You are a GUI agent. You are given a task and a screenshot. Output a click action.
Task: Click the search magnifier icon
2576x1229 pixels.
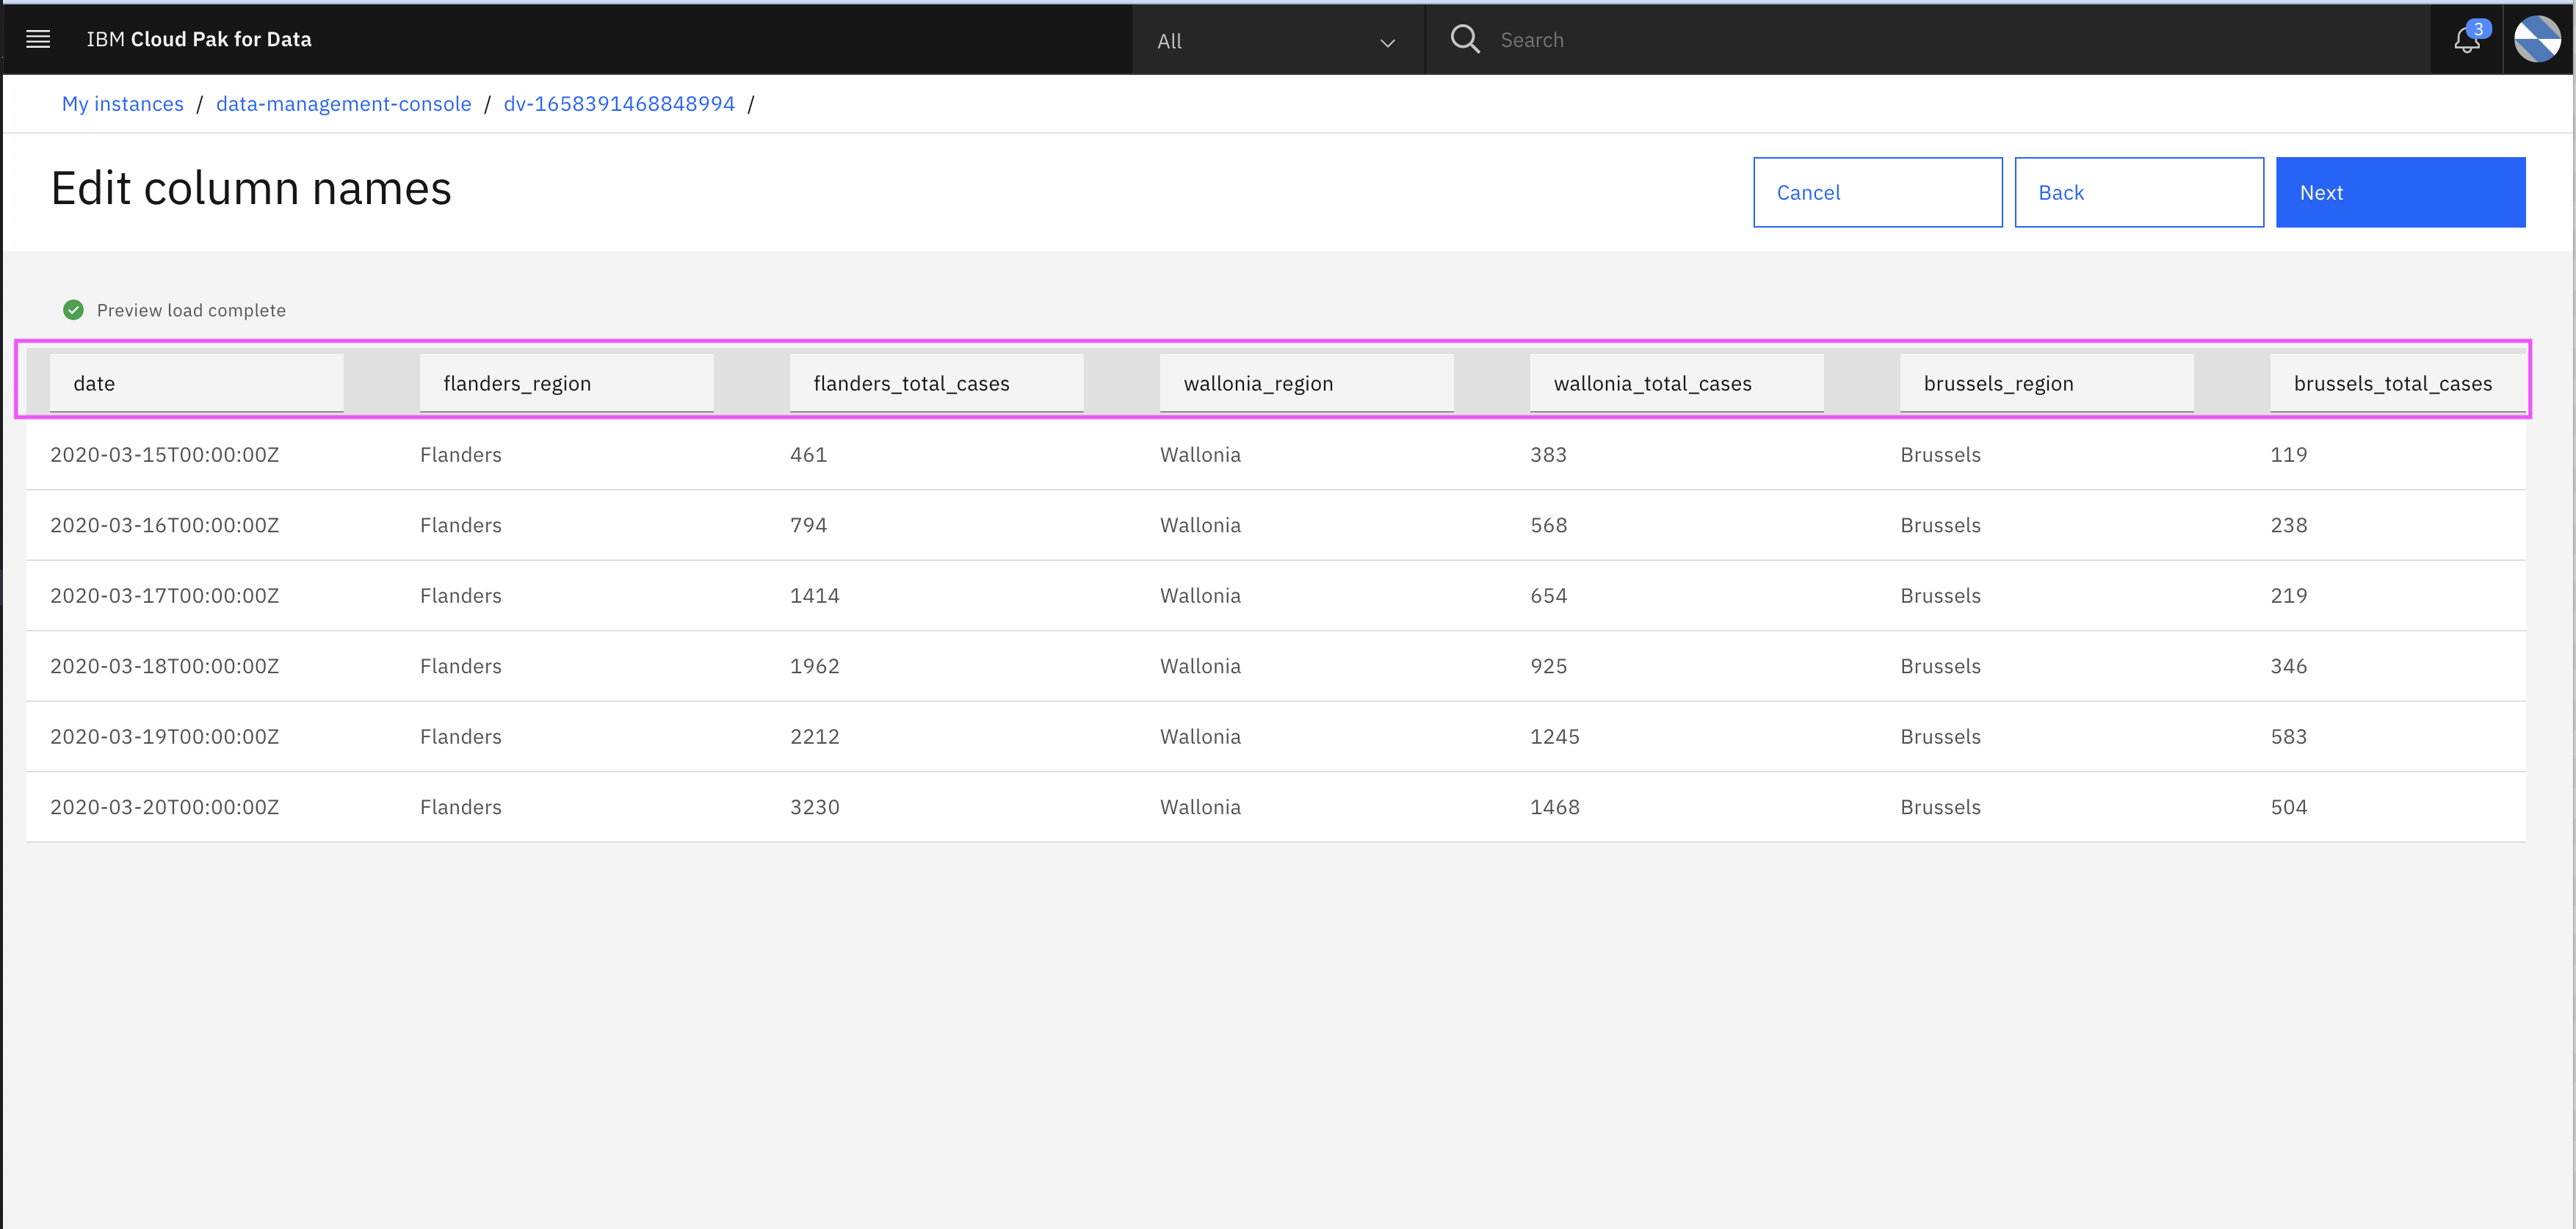click(x=1465, y=39)
